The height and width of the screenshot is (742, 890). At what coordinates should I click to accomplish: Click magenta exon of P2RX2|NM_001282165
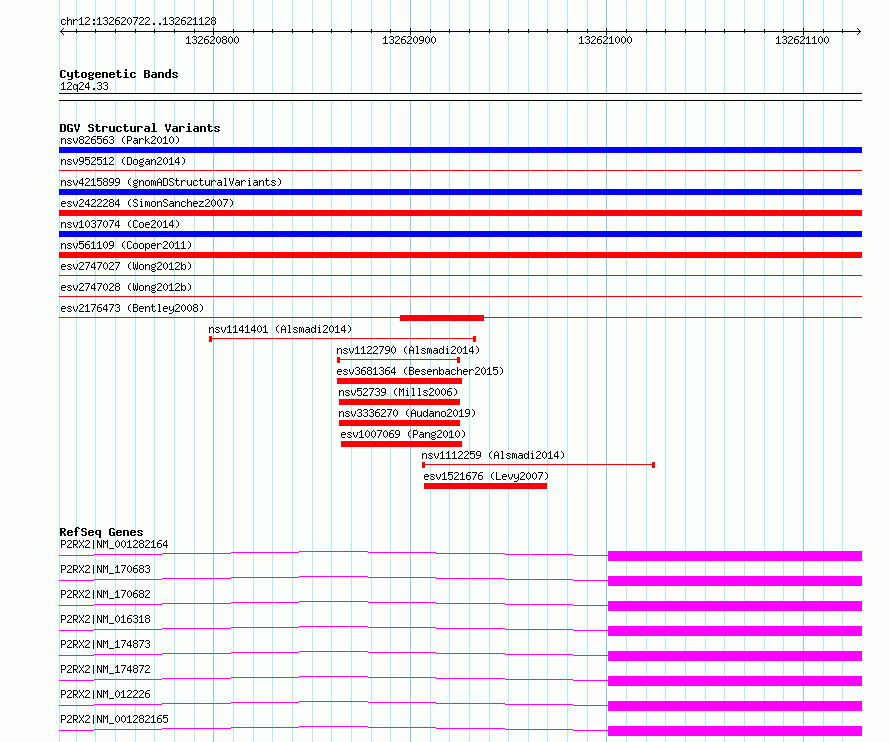(735, 731)
